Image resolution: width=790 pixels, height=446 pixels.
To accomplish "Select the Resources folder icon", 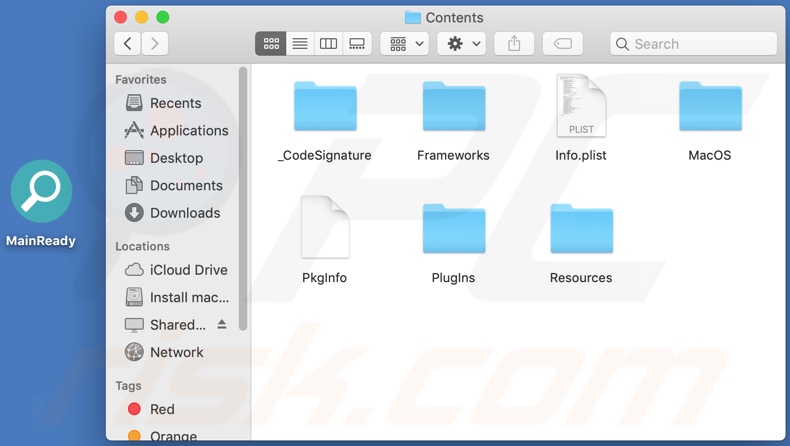I will [x=581, y=228].
